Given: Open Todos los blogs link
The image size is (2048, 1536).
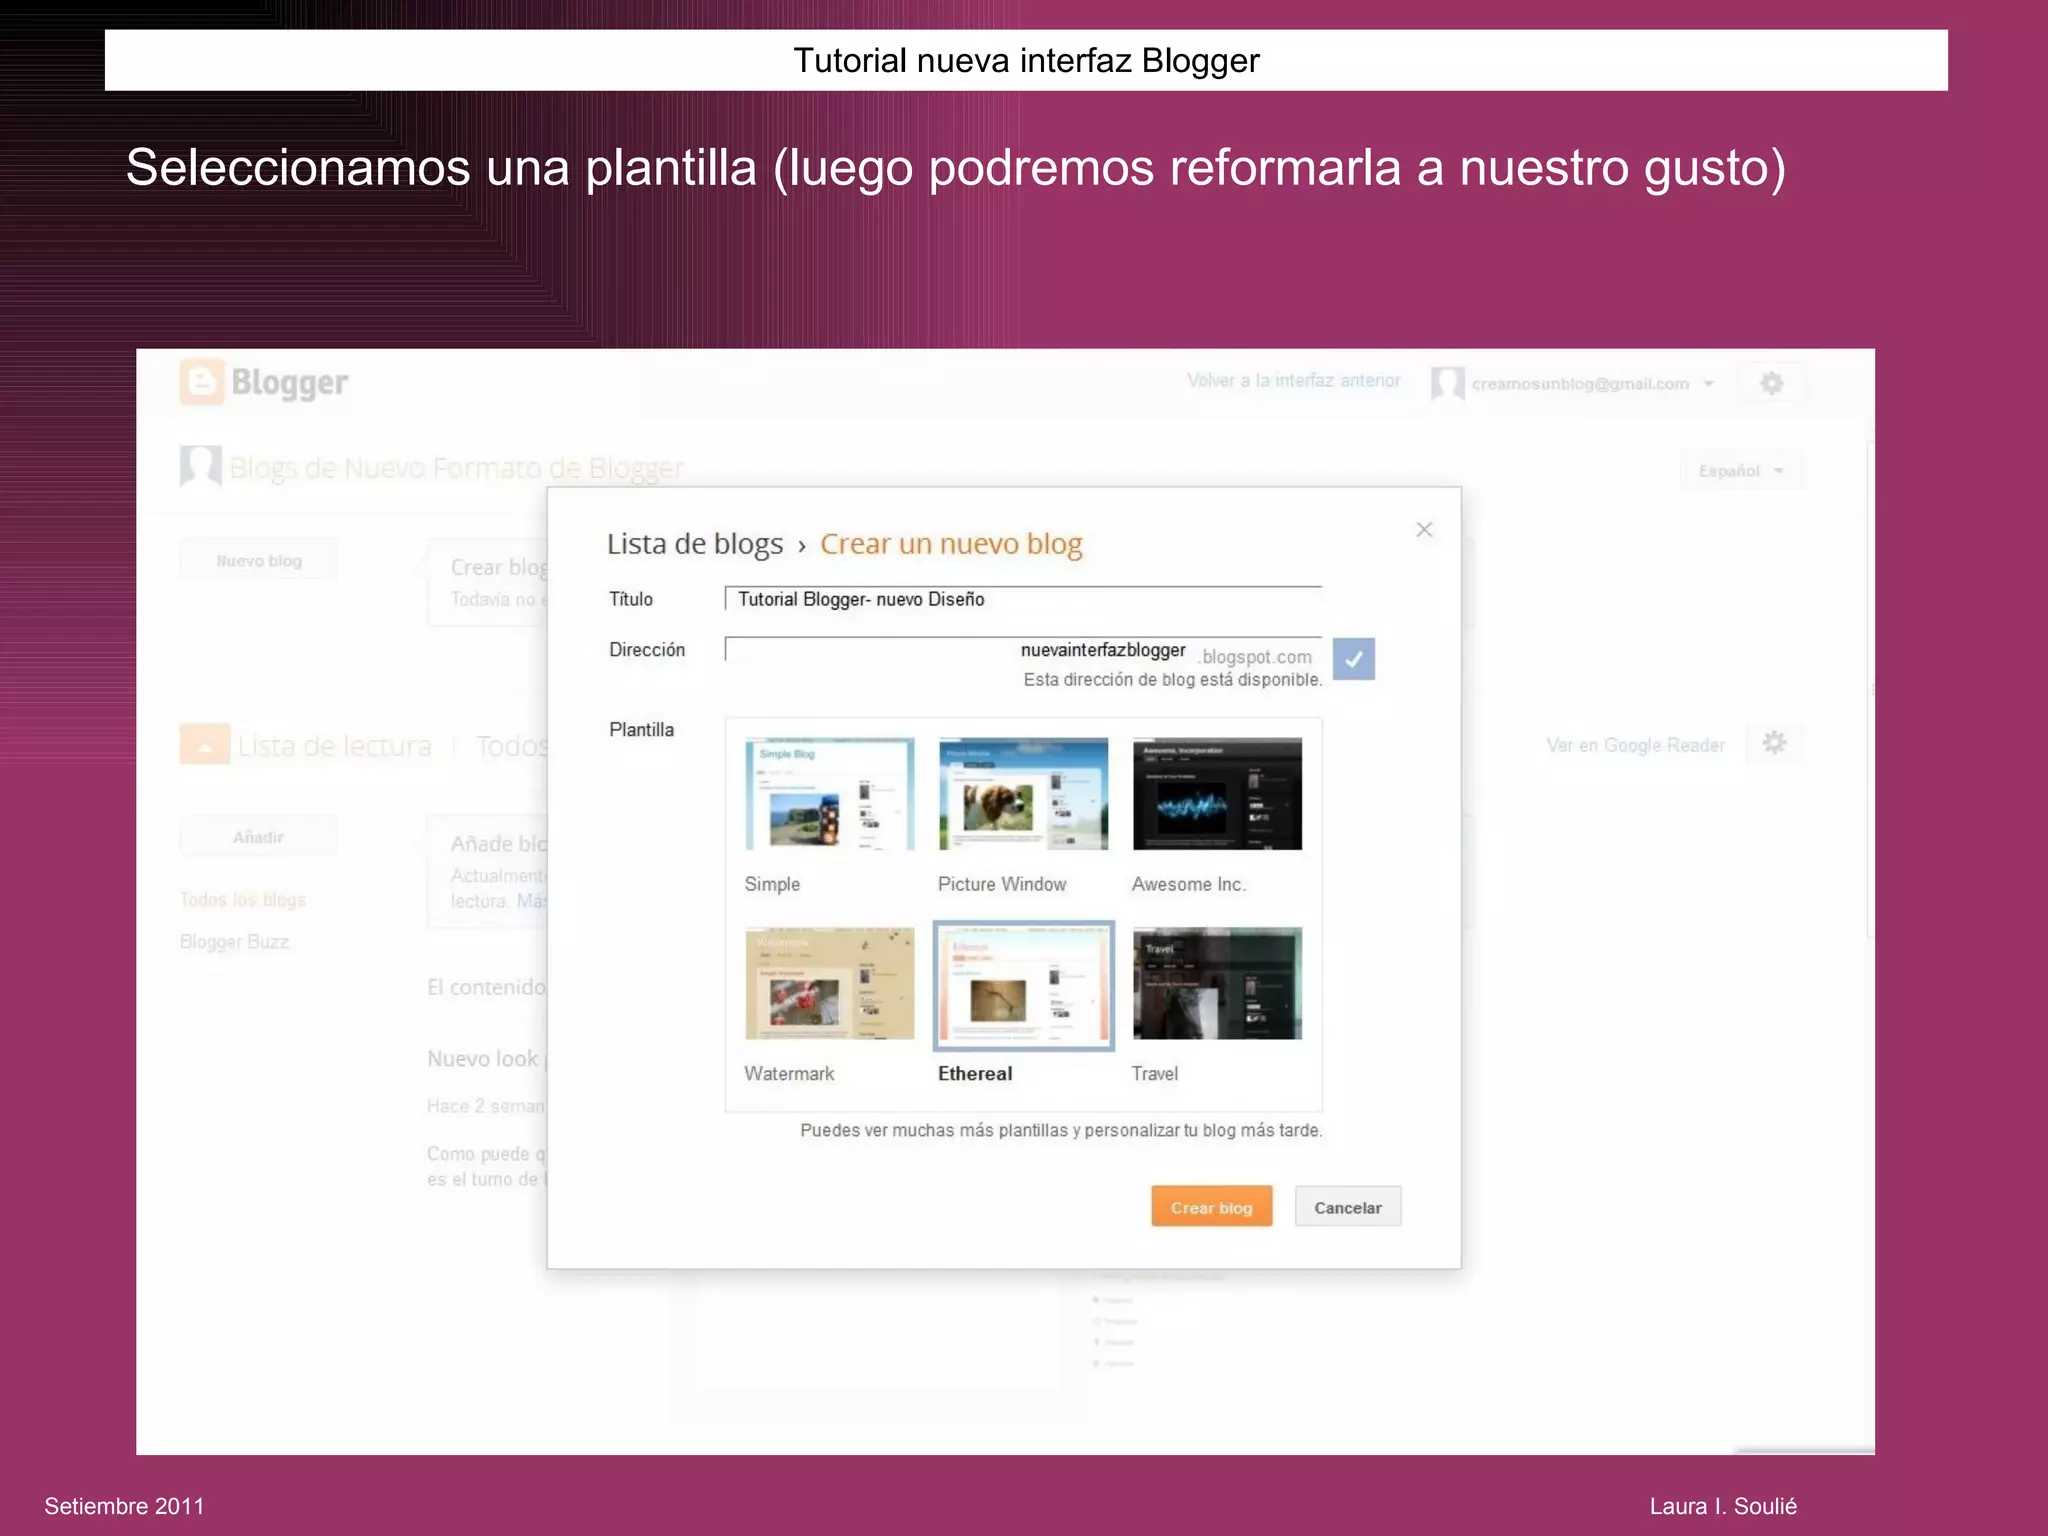Looking at the screenshot, I should tap(243, 899).
